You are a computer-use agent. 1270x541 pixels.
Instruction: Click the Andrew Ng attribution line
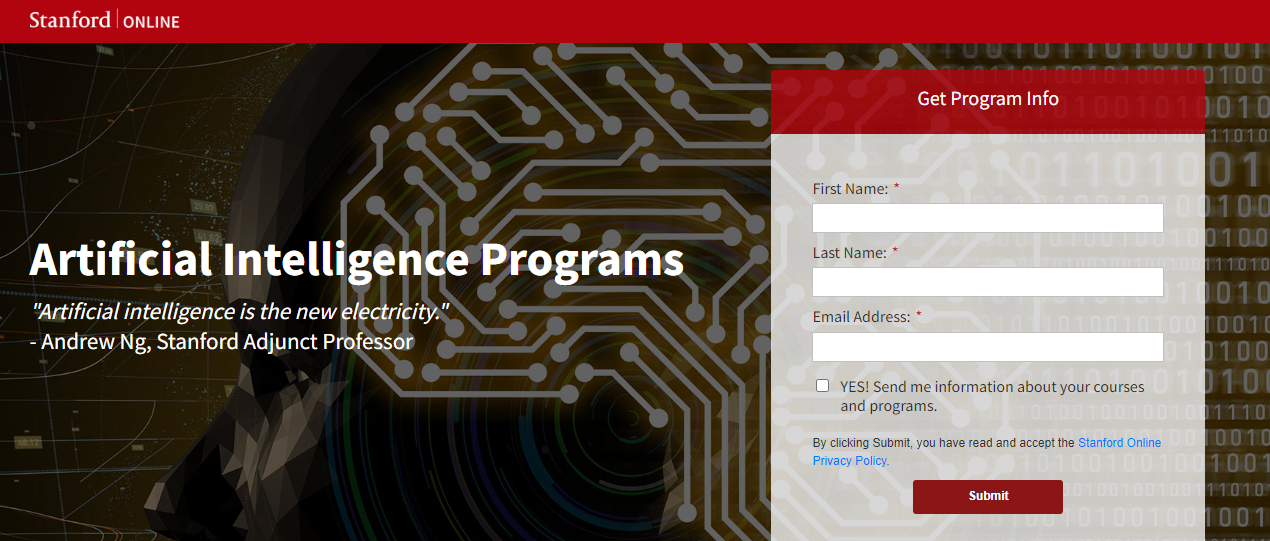[x=221, y=342]
